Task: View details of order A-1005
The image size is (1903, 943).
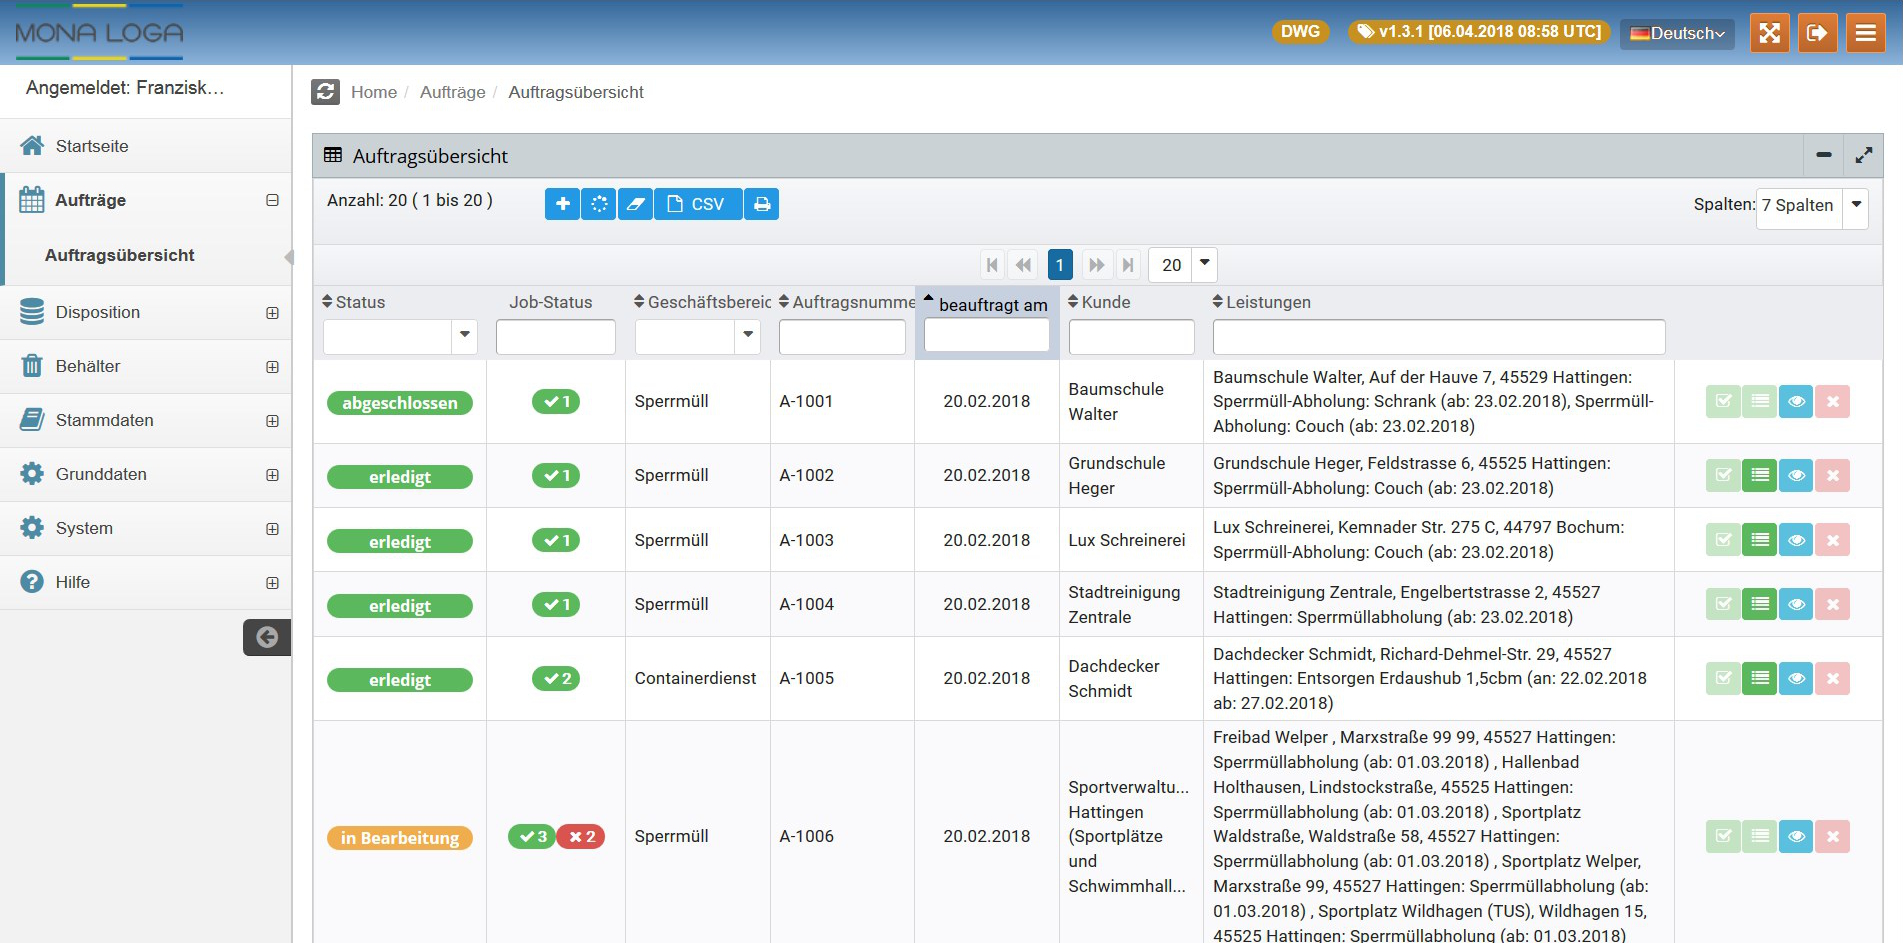Action: [1796, 678]
